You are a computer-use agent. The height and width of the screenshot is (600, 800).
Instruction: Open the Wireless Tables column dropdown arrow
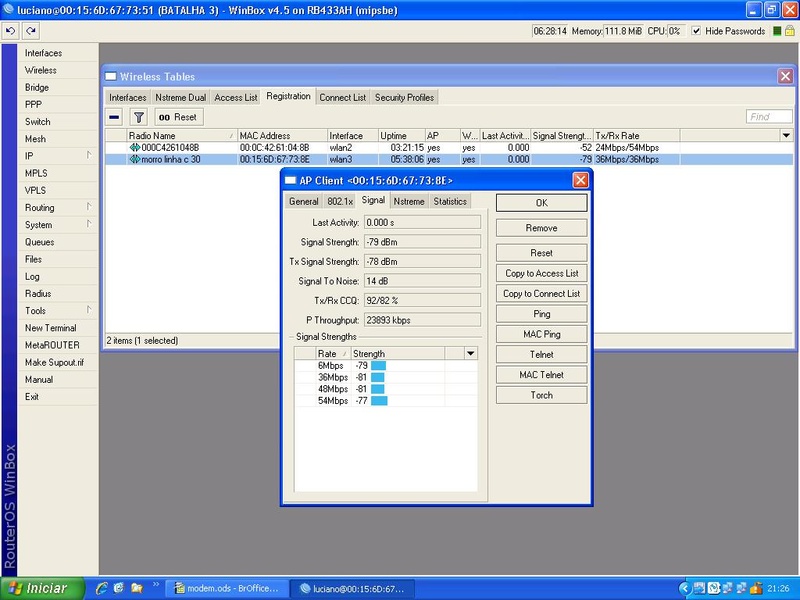786,136
